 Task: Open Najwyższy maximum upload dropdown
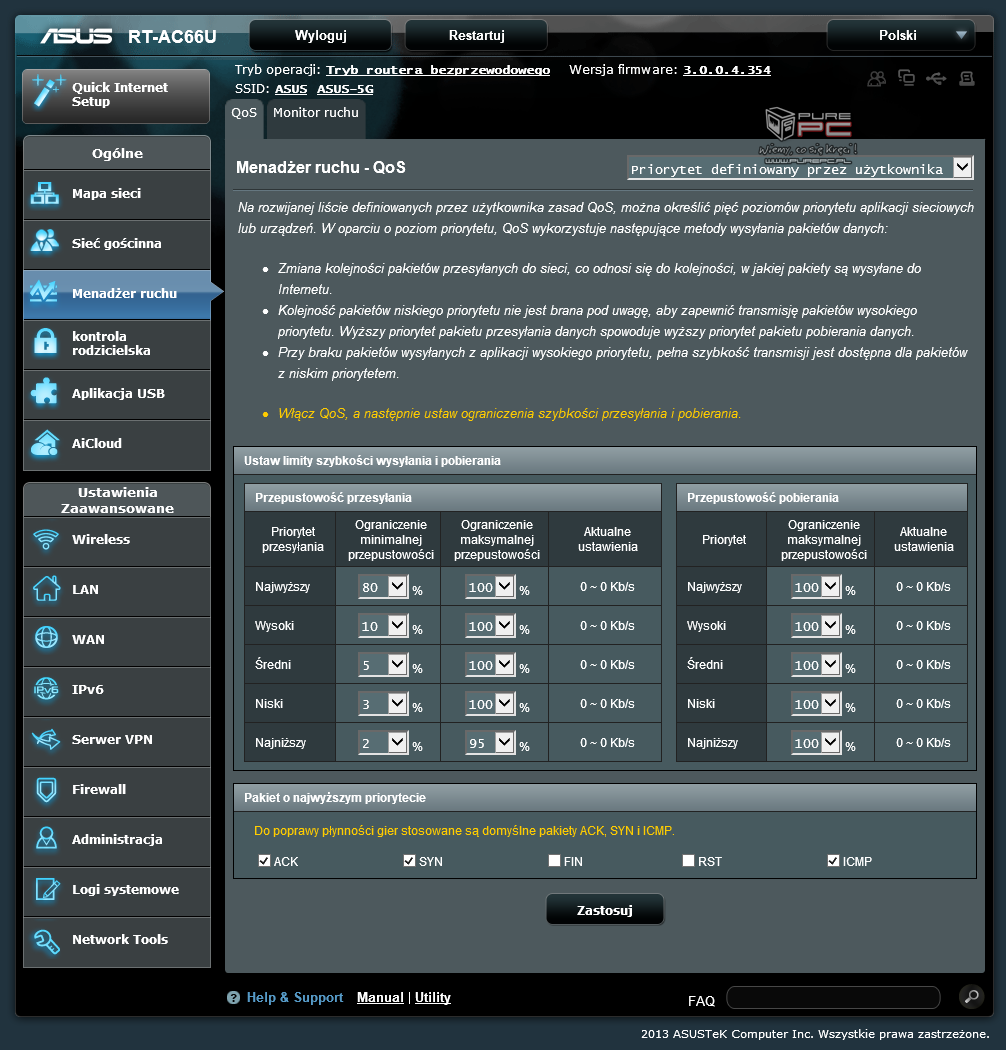(x=490, y=587)
